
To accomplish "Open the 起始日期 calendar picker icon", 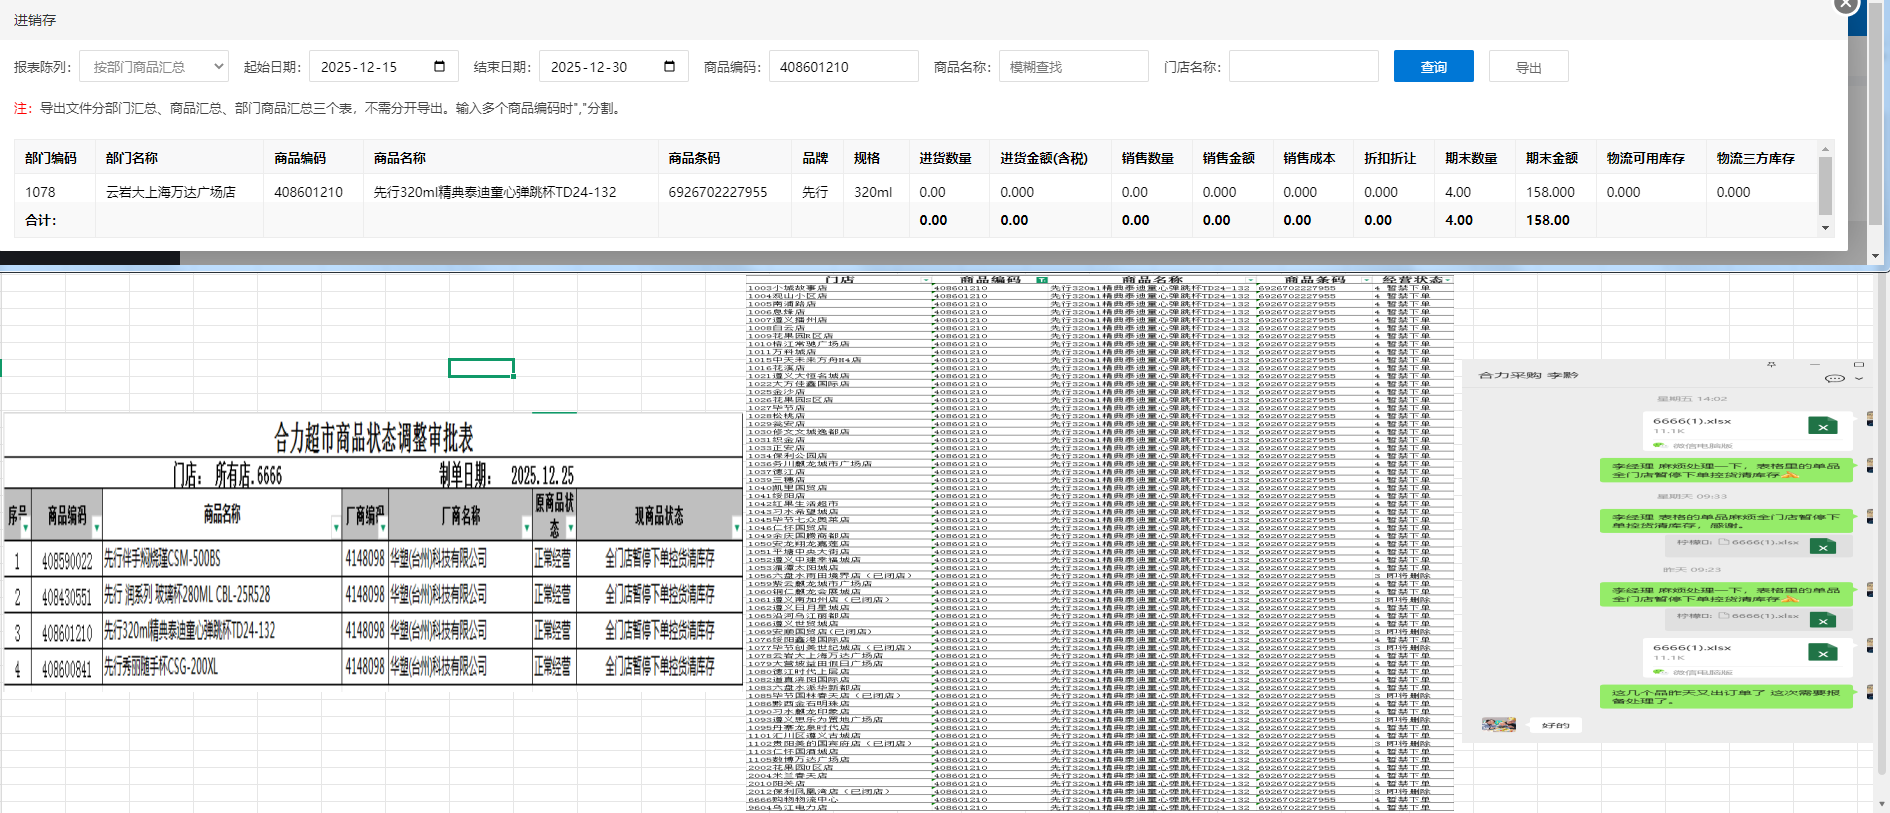I will (x=439, y=66).
